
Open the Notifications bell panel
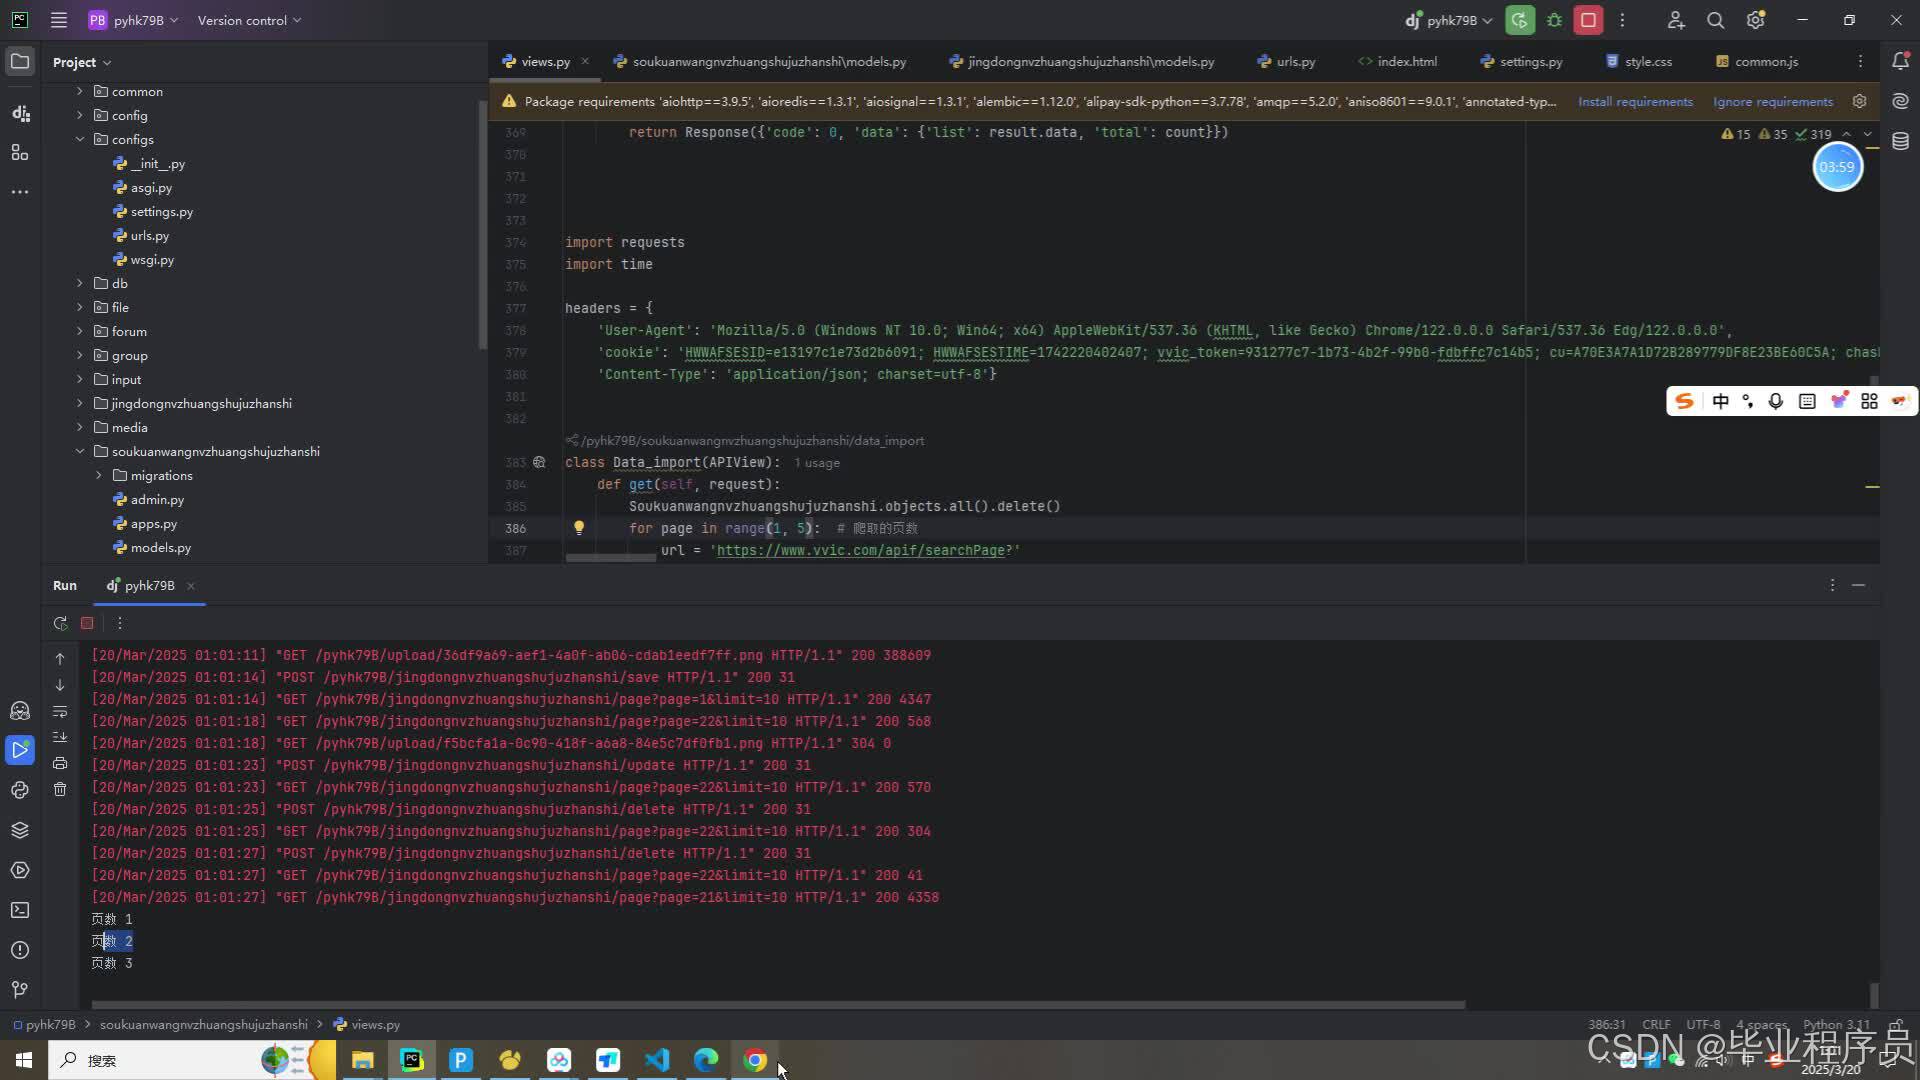pyautogui.click(x=1900, y=61)
